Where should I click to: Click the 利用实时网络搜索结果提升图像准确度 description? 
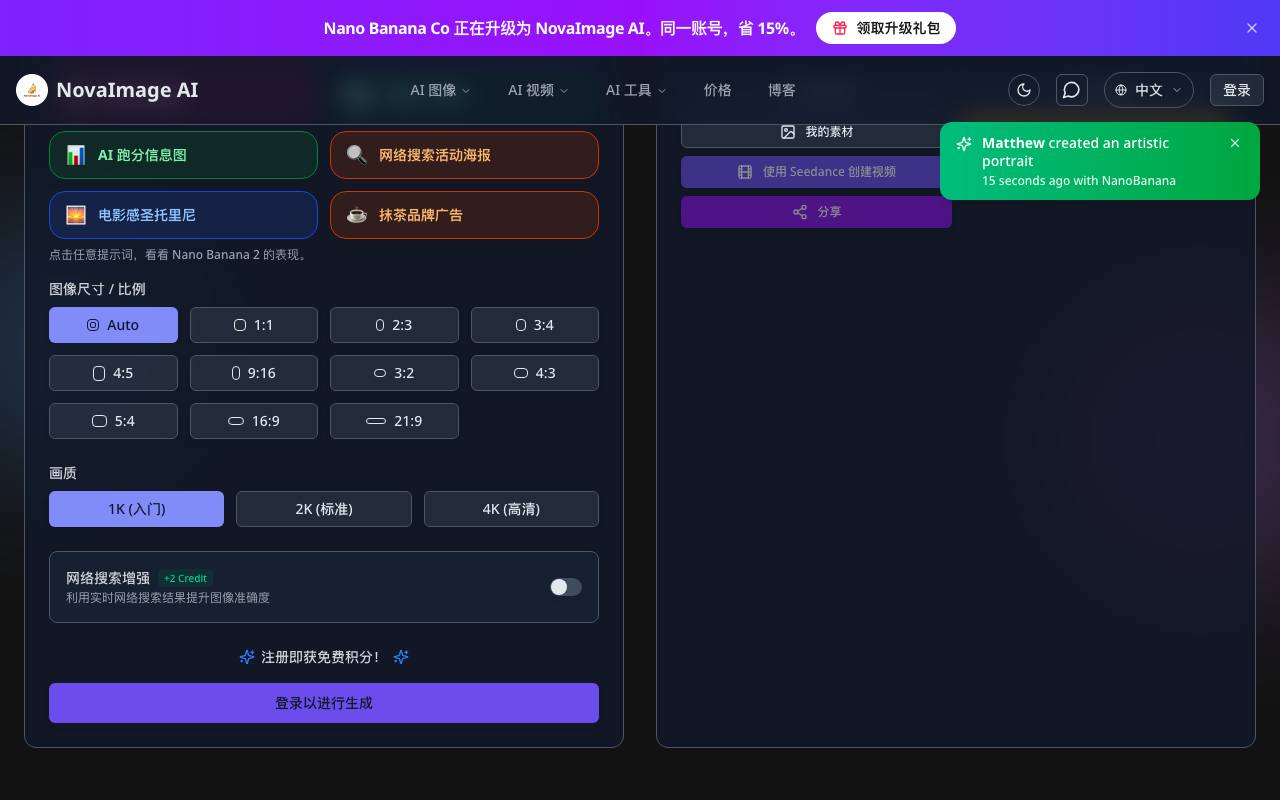tap(168, 598)
